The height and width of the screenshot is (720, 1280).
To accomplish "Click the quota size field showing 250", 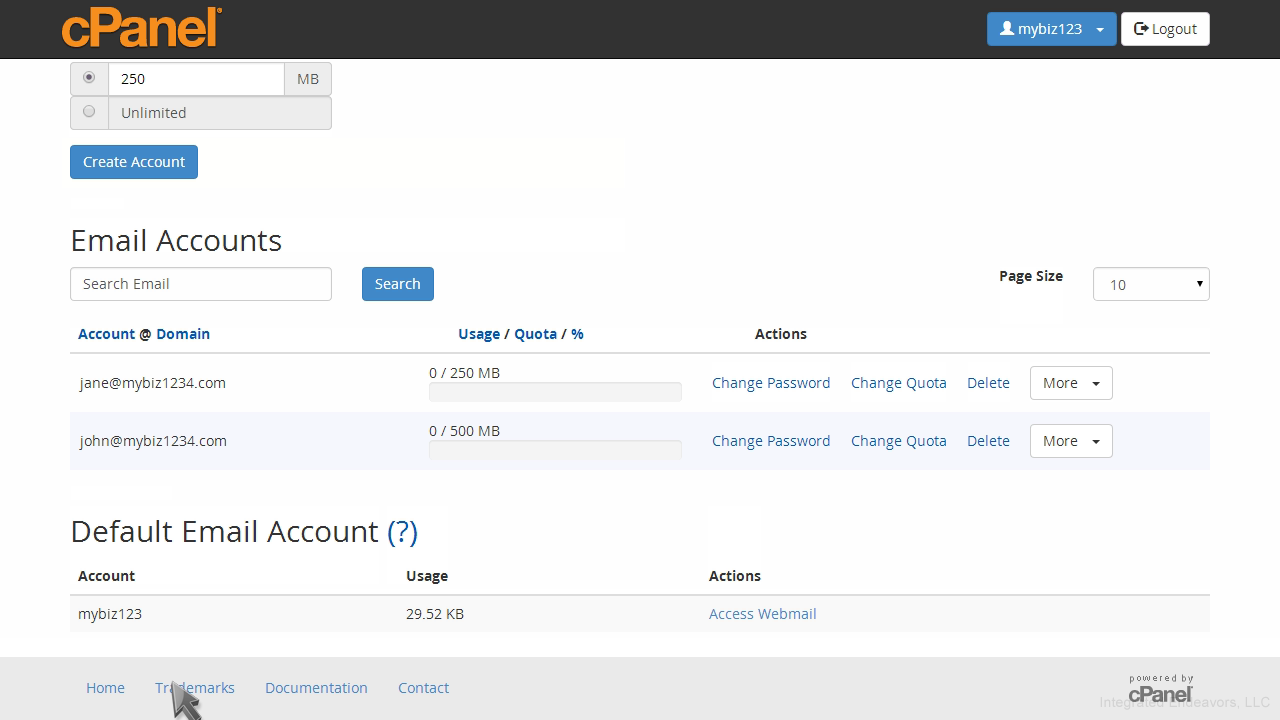I will point(196,79).
